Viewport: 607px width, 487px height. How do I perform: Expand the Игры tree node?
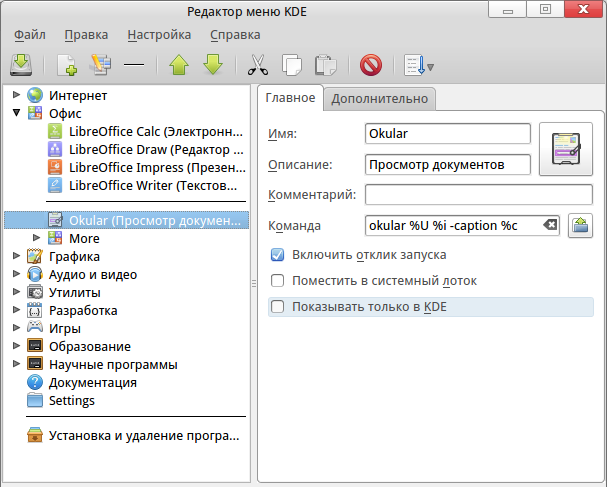(x=16, y=328)
